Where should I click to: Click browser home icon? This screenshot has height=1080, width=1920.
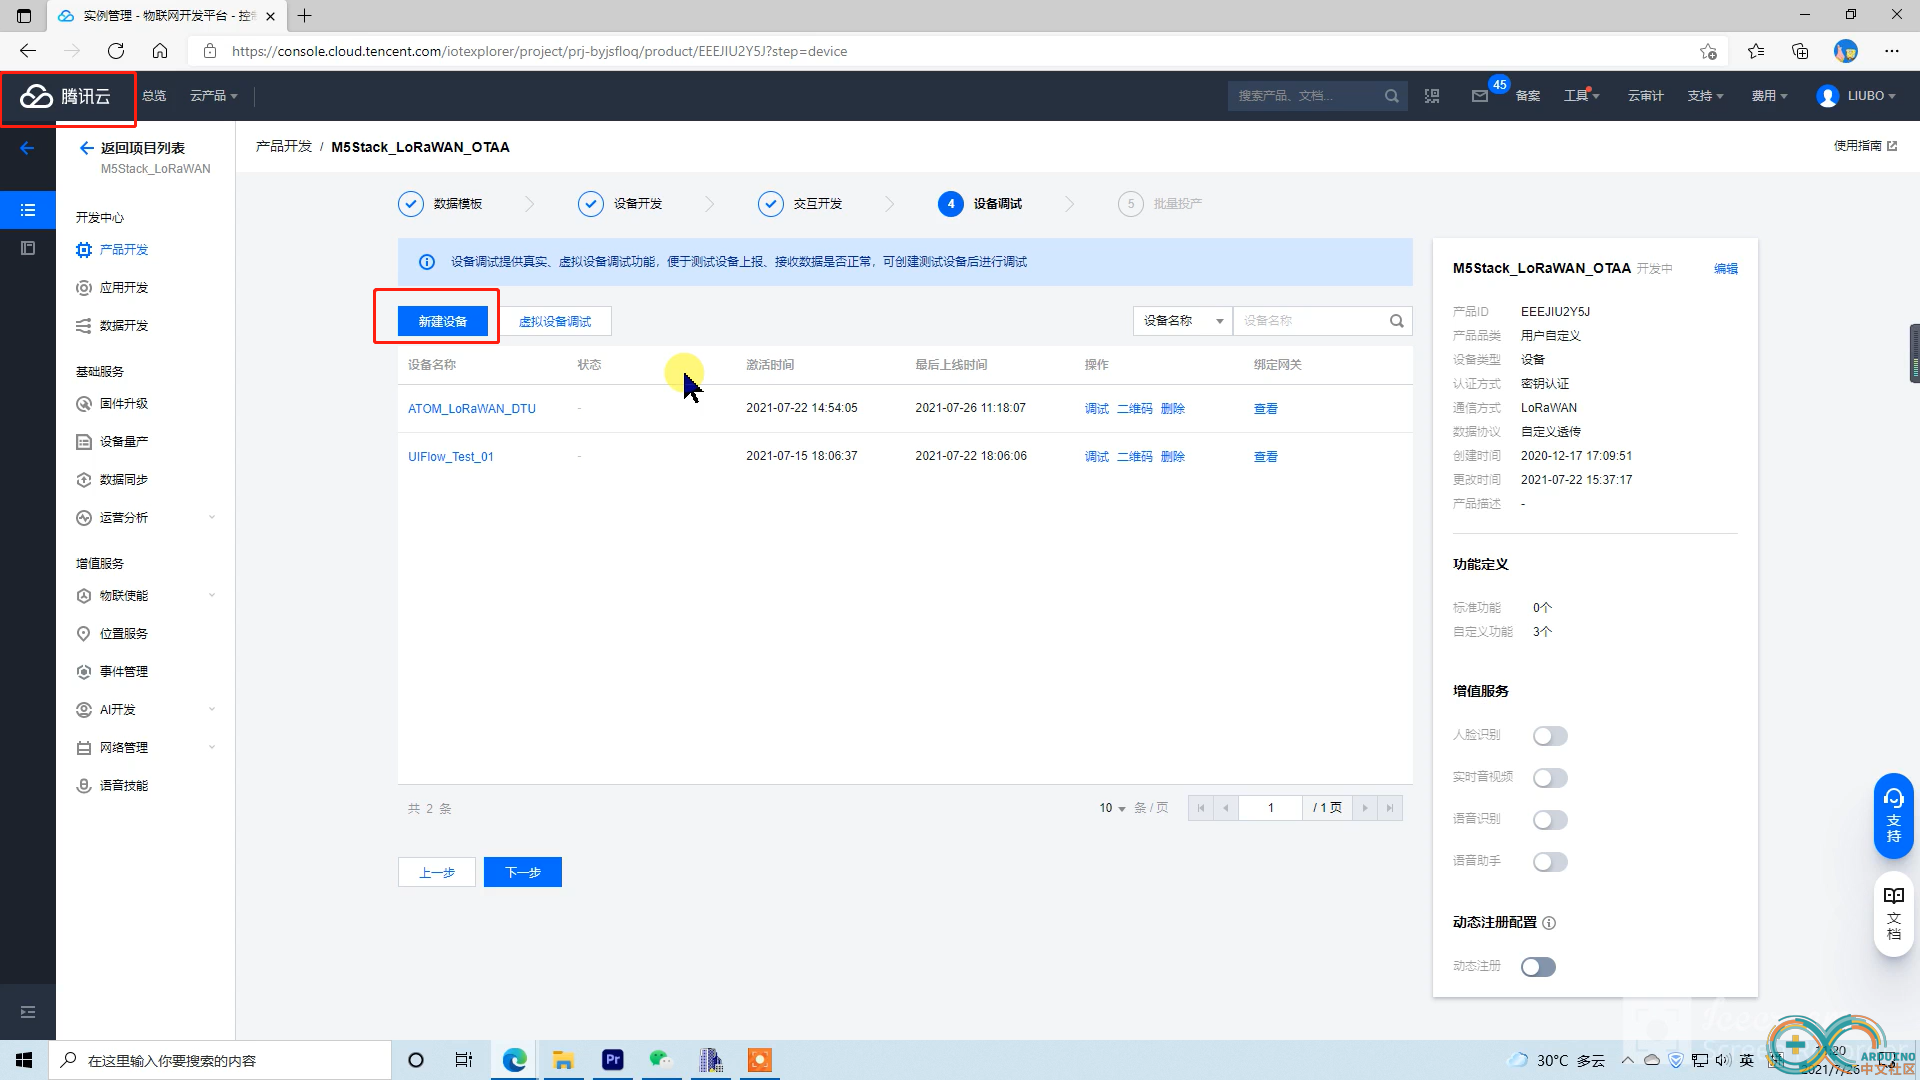tap(160, 51)
